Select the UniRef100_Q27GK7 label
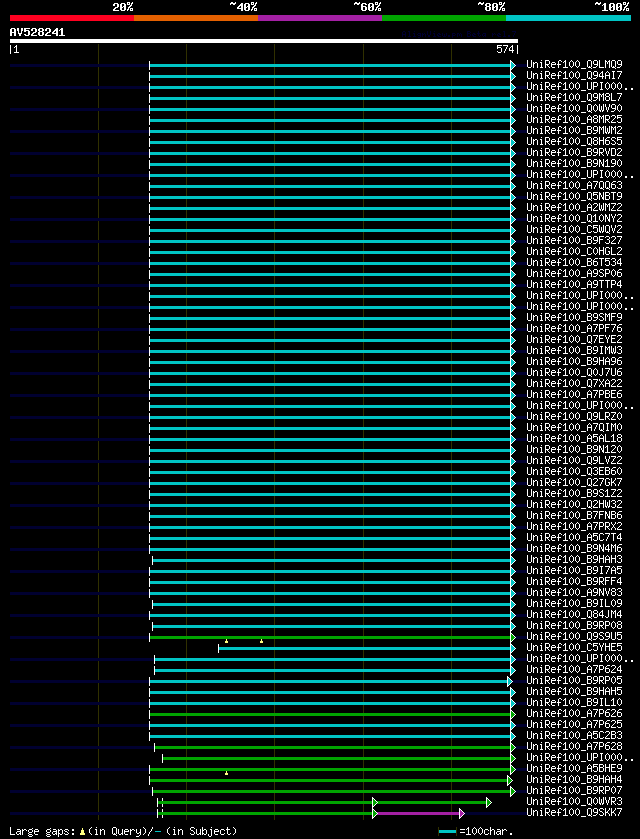Viewport: 640px width, 839px height. click(x=574, y=482)
